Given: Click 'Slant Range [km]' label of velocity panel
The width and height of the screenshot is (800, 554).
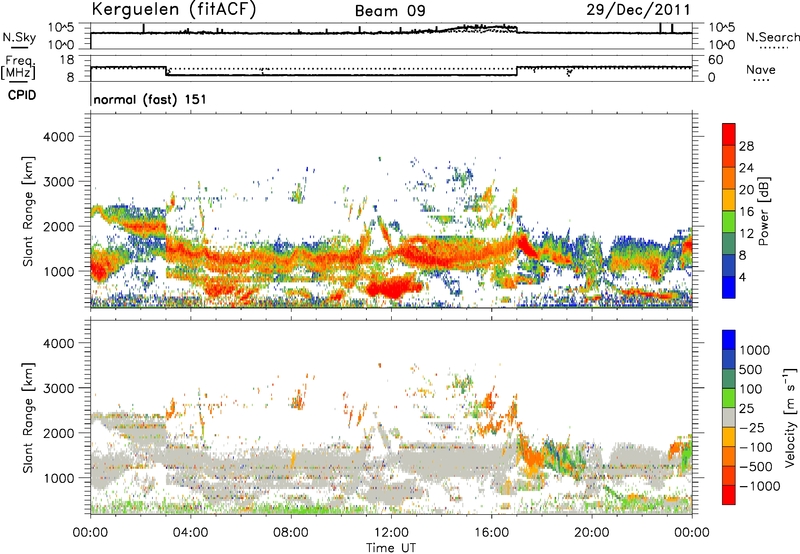Looking at the screenshot, I should coord(28,417).
